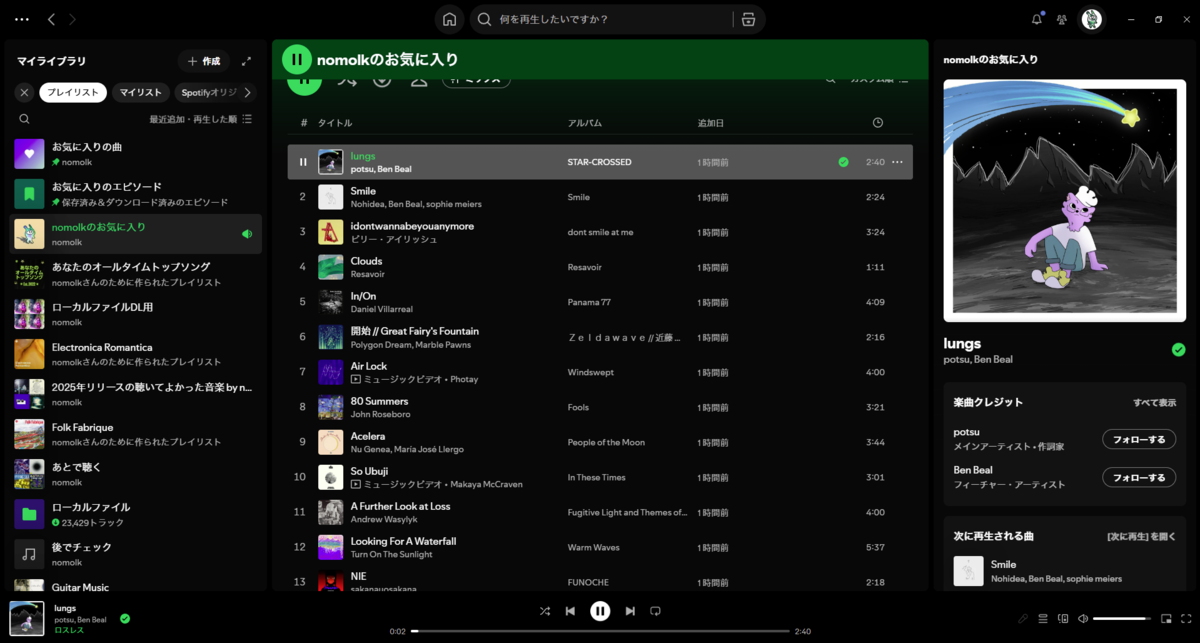Open Friend Activity icon in top bar

coord(1062,19)
